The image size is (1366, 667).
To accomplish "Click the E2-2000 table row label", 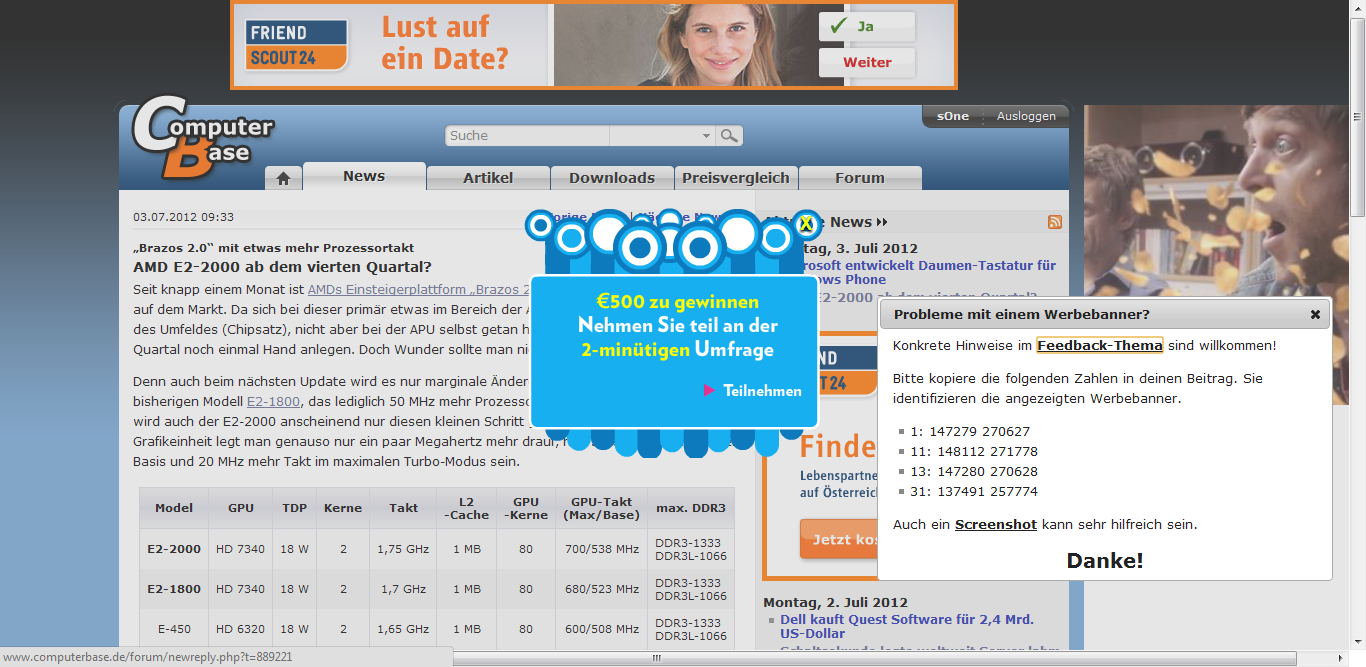I will click(174, 549).
